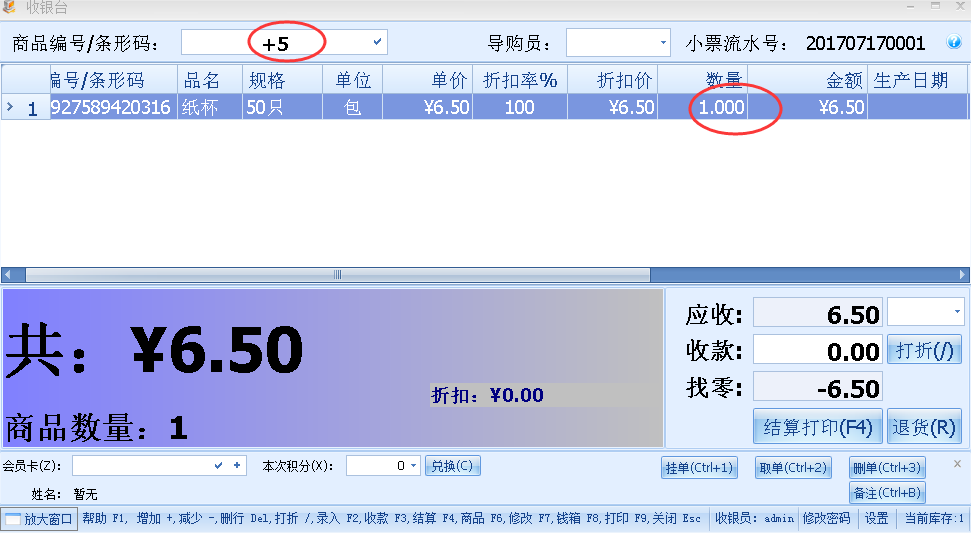Expand the dropdown next to 应收 amount
This screenshot has width=971, height=533.
click(x=957, y=312)
